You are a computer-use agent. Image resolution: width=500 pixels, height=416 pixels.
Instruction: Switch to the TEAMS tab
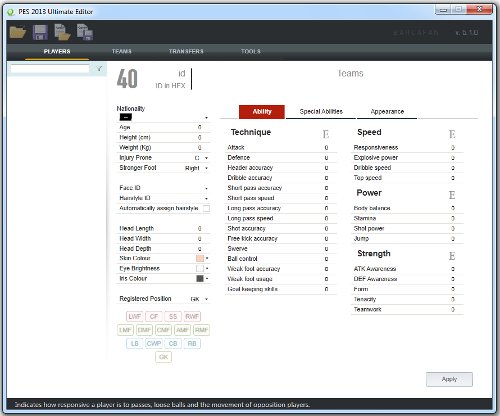point(122,51)
